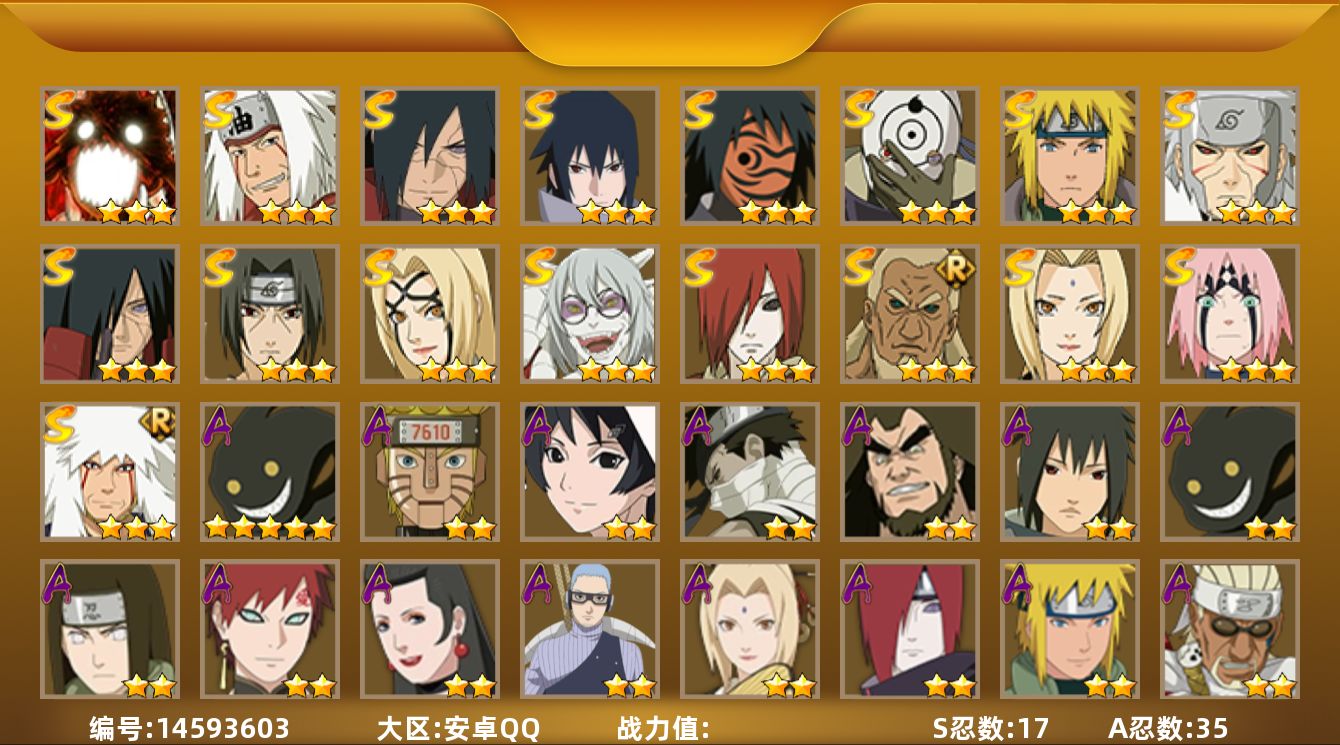Open the 7610 headband robot character
The height and width of the screenshot is (745, 1340).
tap(429, 471)
